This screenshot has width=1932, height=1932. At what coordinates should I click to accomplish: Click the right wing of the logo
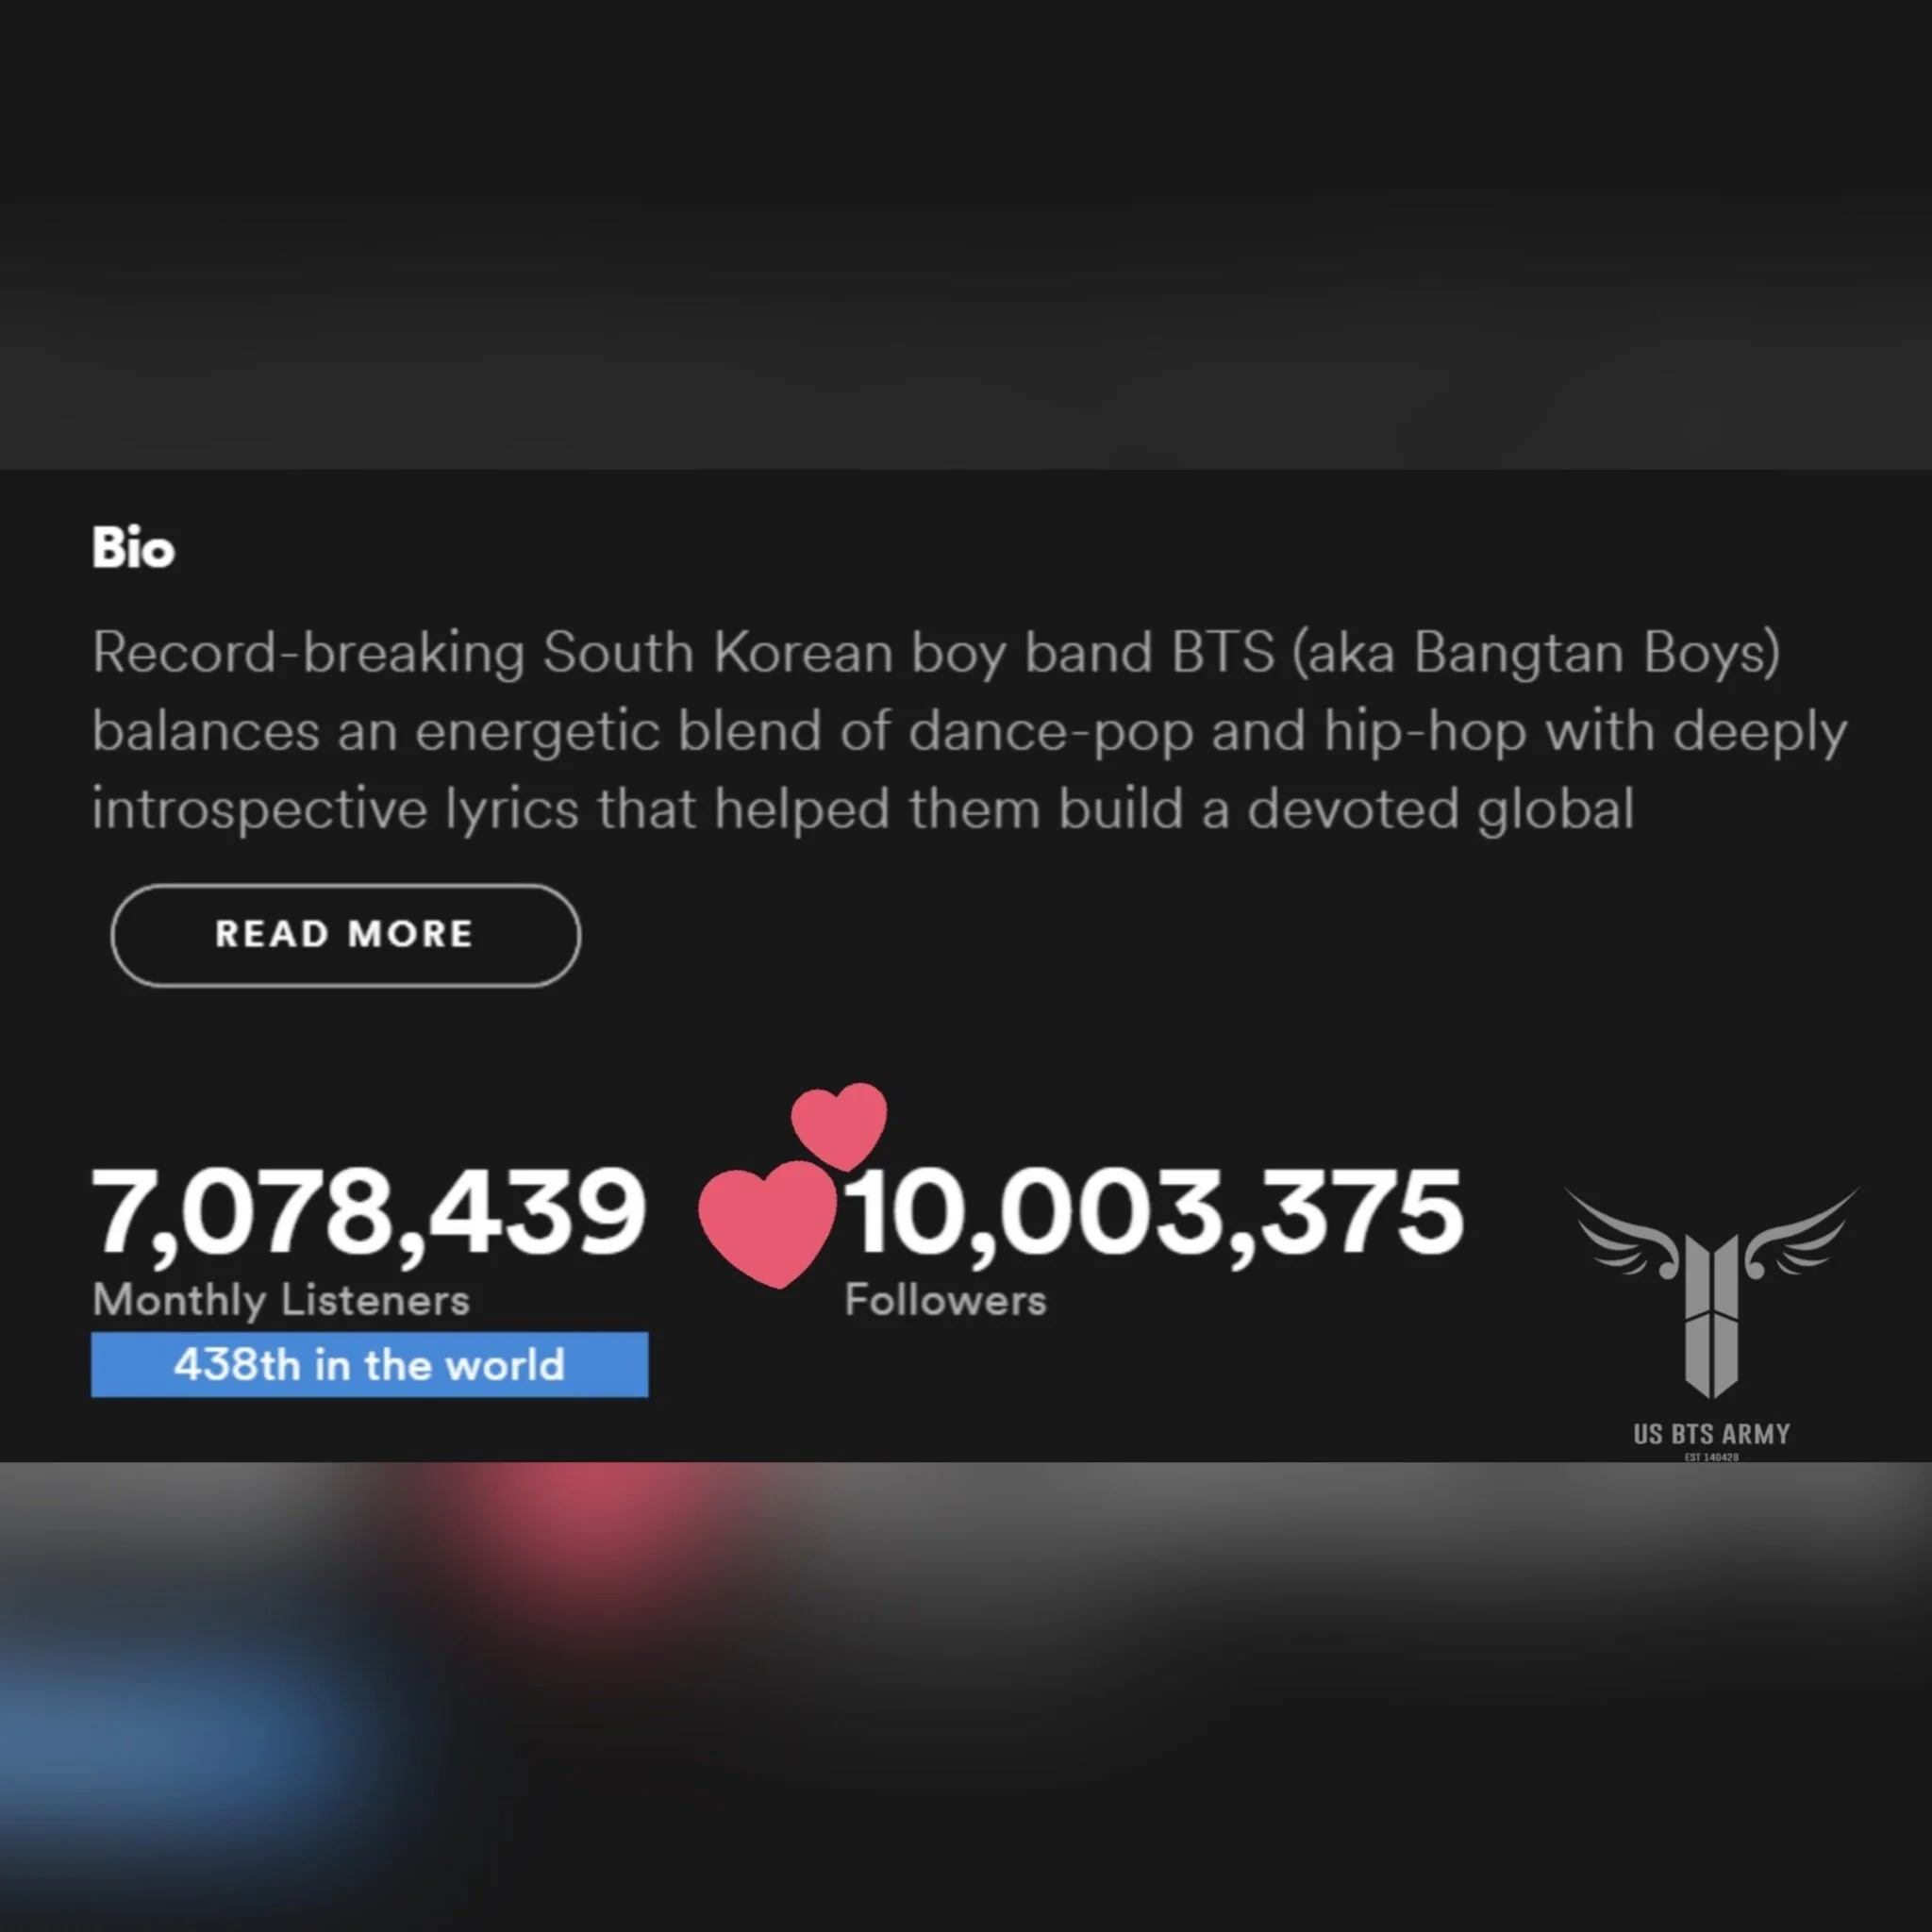coord(1800,1233)
